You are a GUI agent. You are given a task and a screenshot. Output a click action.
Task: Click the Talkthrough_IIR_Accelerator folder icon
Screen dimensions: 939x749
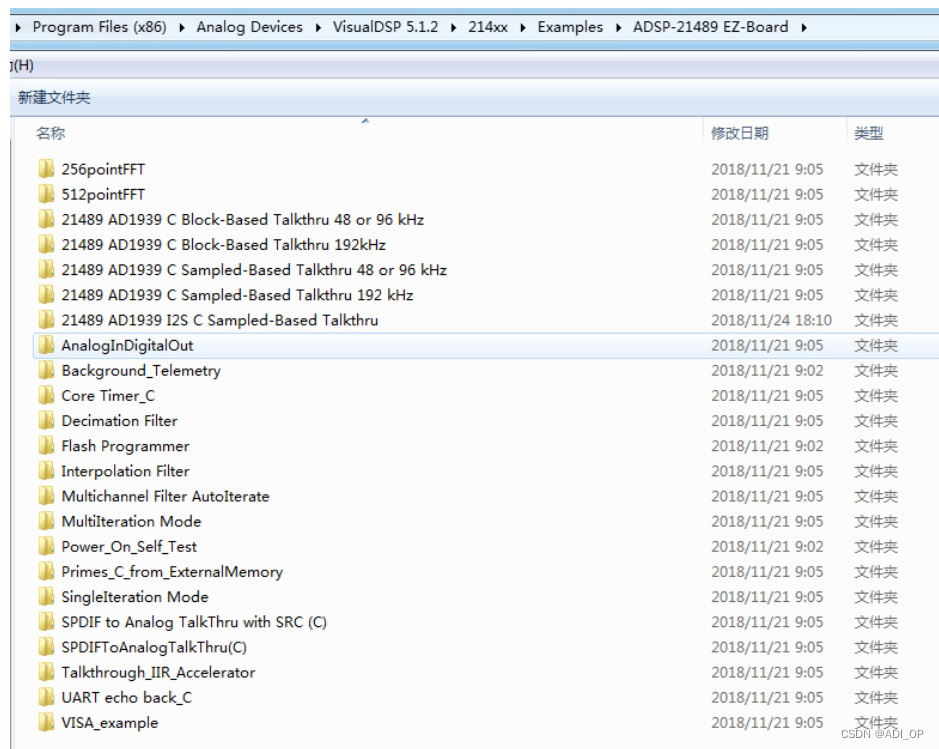(46, 672)
